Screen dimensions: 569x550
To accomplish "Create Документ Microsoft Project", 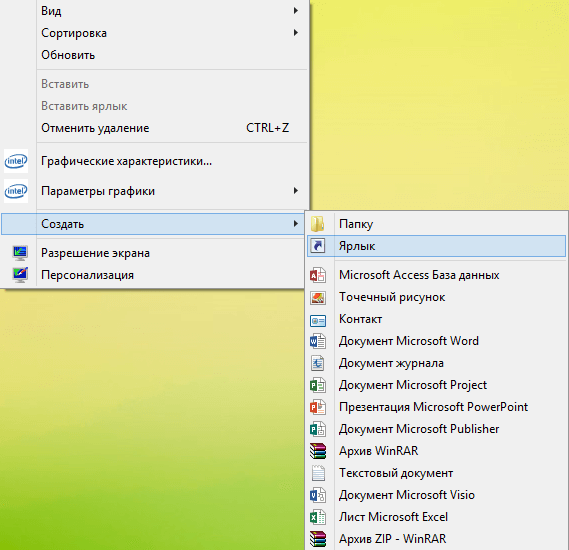I will pos(437,385).
